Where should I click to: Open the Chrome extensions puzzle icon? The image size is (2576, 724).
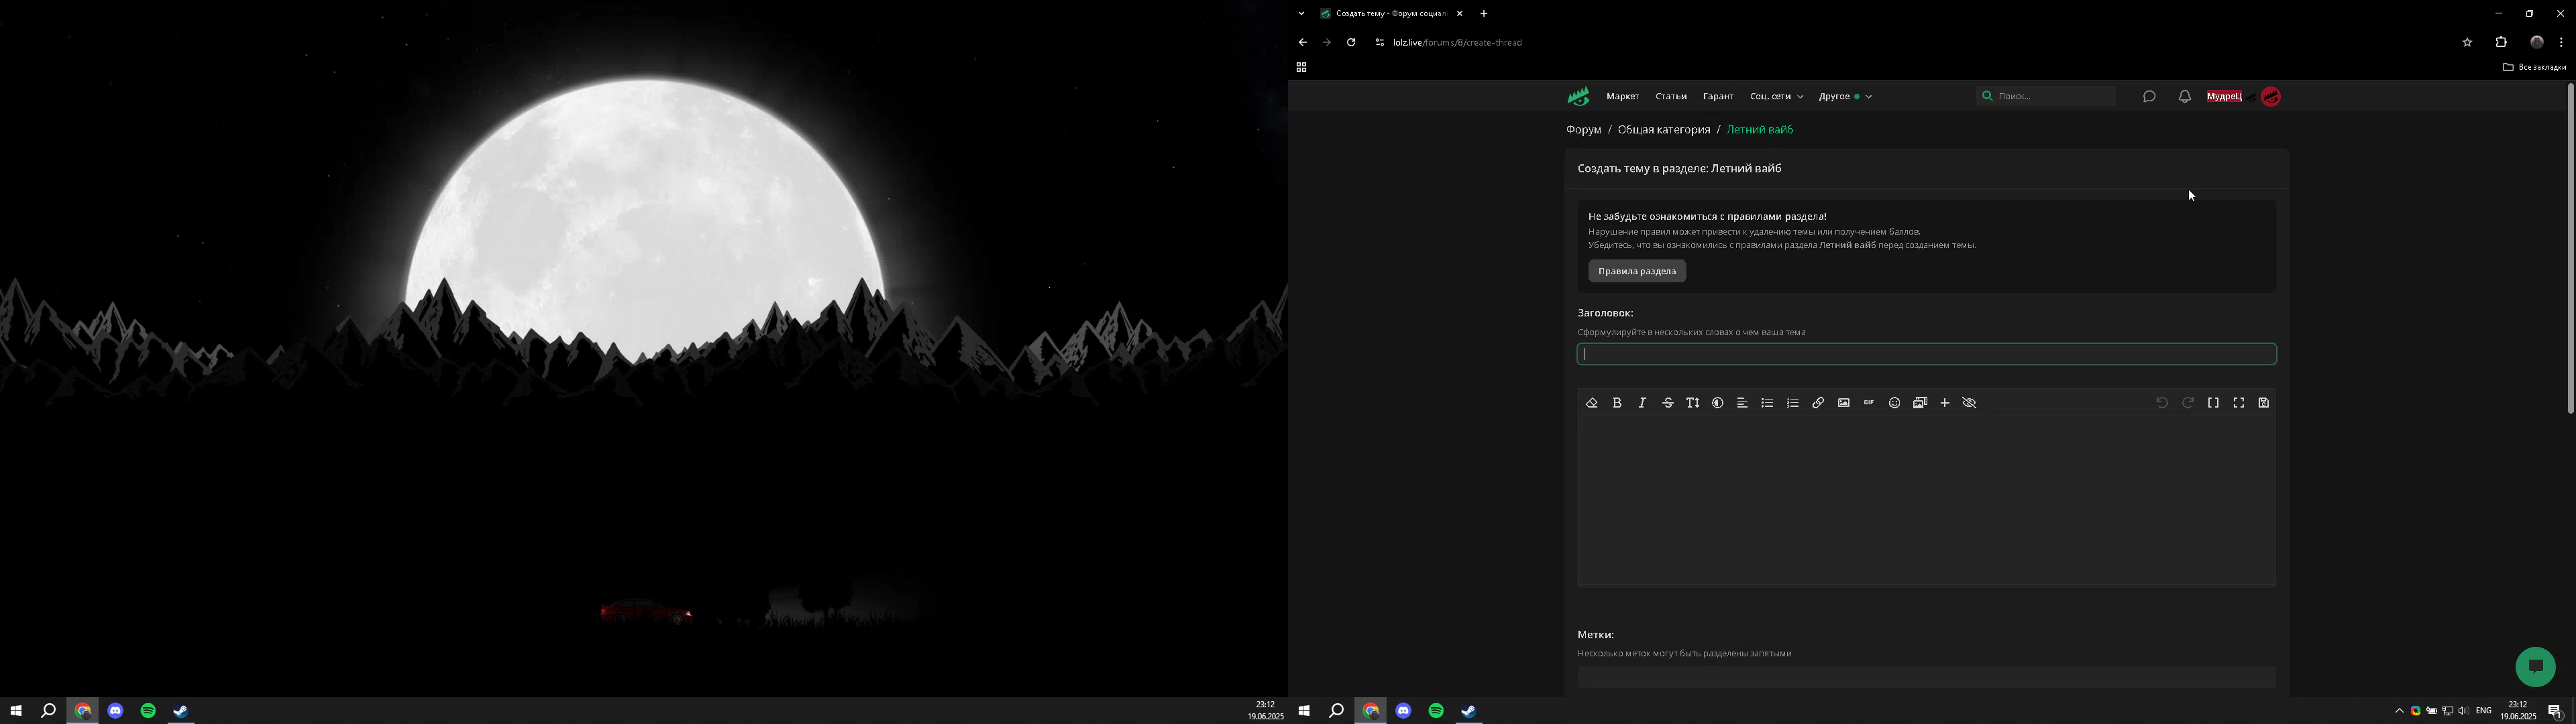point(2501,43)
